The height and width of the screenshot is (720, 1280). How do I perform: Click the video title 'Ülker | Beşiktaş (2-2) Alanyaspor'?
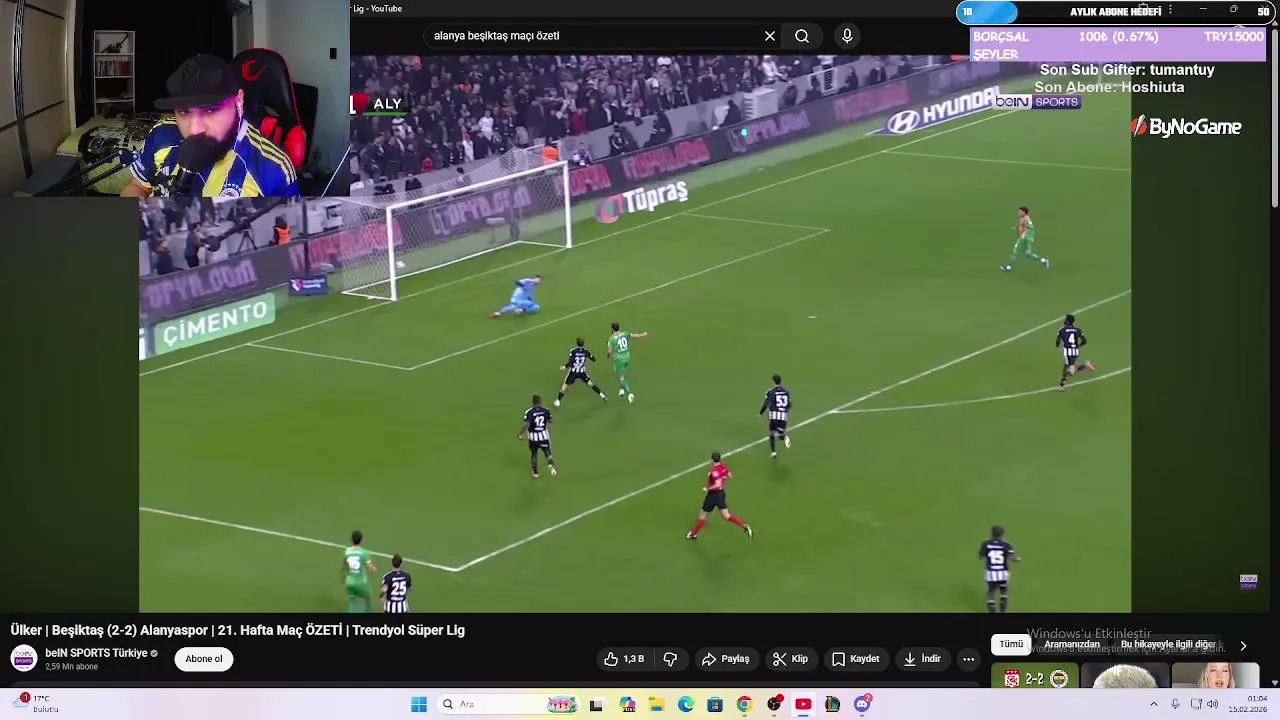click(x=238, y=630)
